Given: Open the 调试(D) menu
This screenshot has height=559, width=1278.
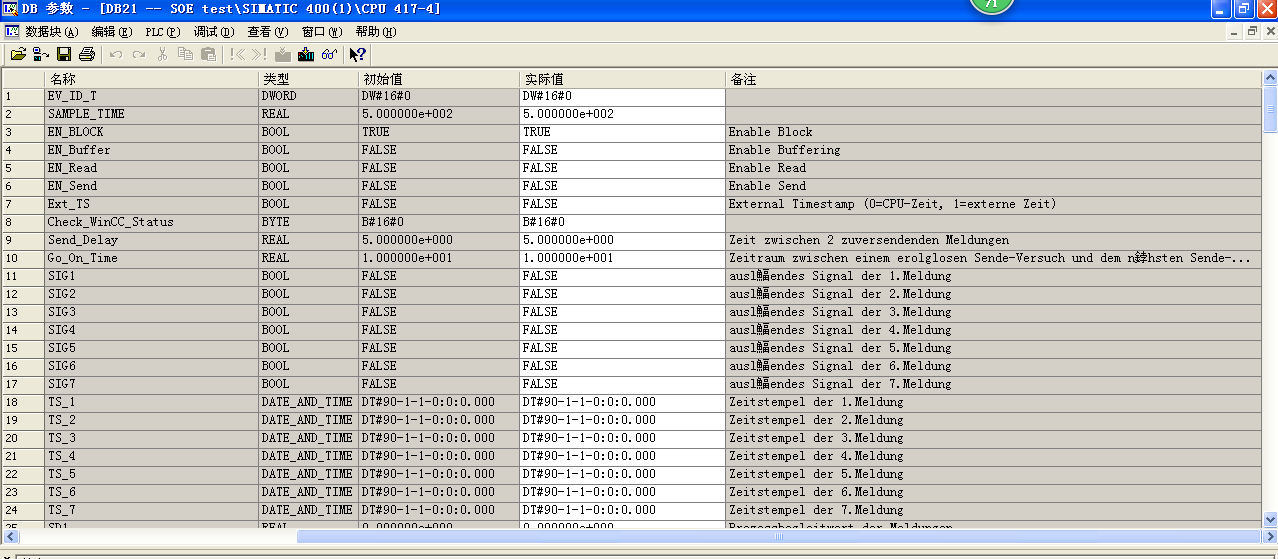Looking at the screenshot, I should point(214,32).
